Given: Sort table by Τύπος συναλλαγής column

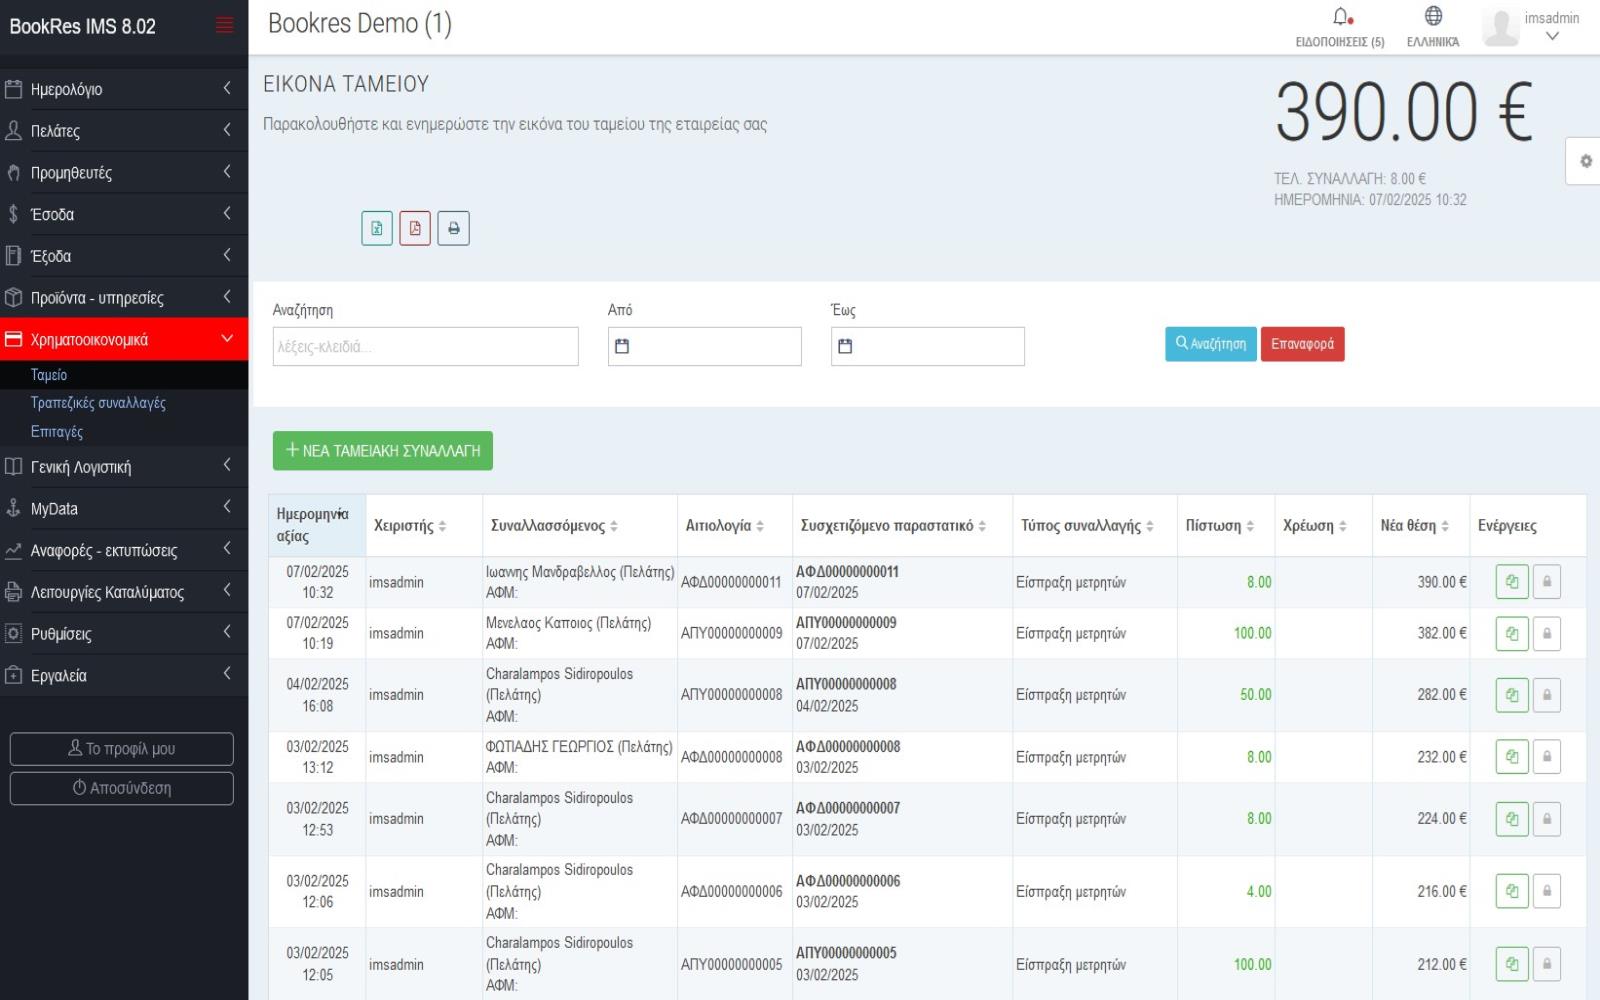Looking at the screenshot, I should pos(1095,526).
